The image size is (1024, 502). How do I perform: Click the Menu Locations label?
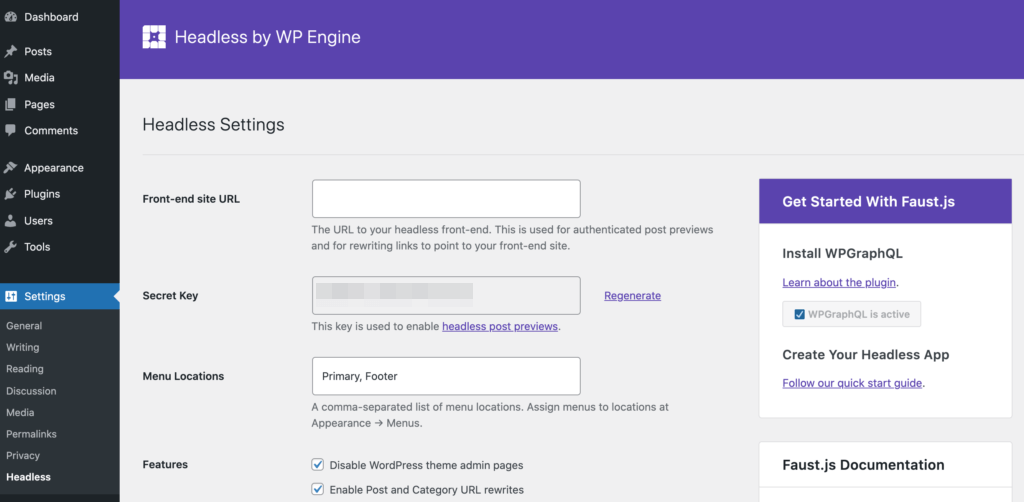(x=184, y=376)
